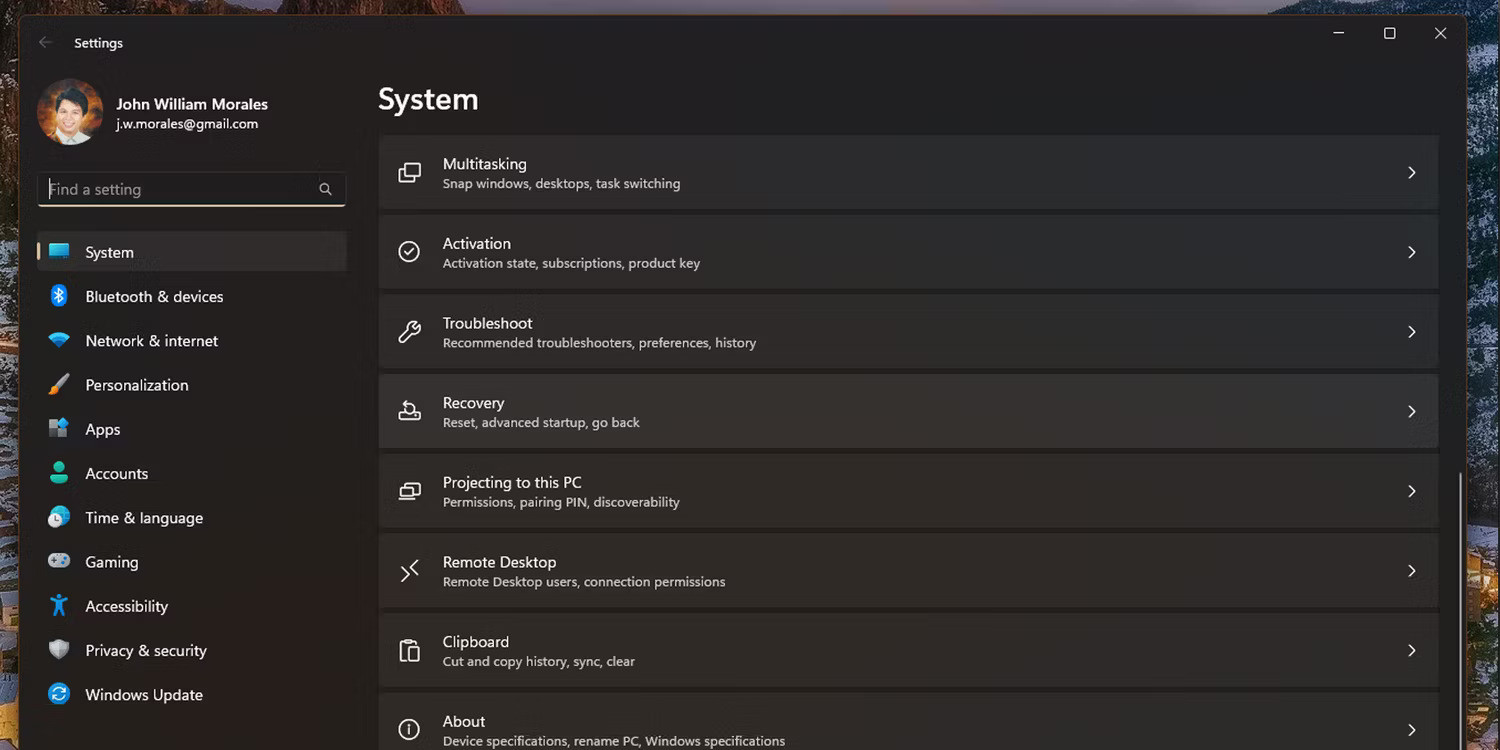Select the Accessibility figure icon
The image size is (1500, 750).
(59, 605)
